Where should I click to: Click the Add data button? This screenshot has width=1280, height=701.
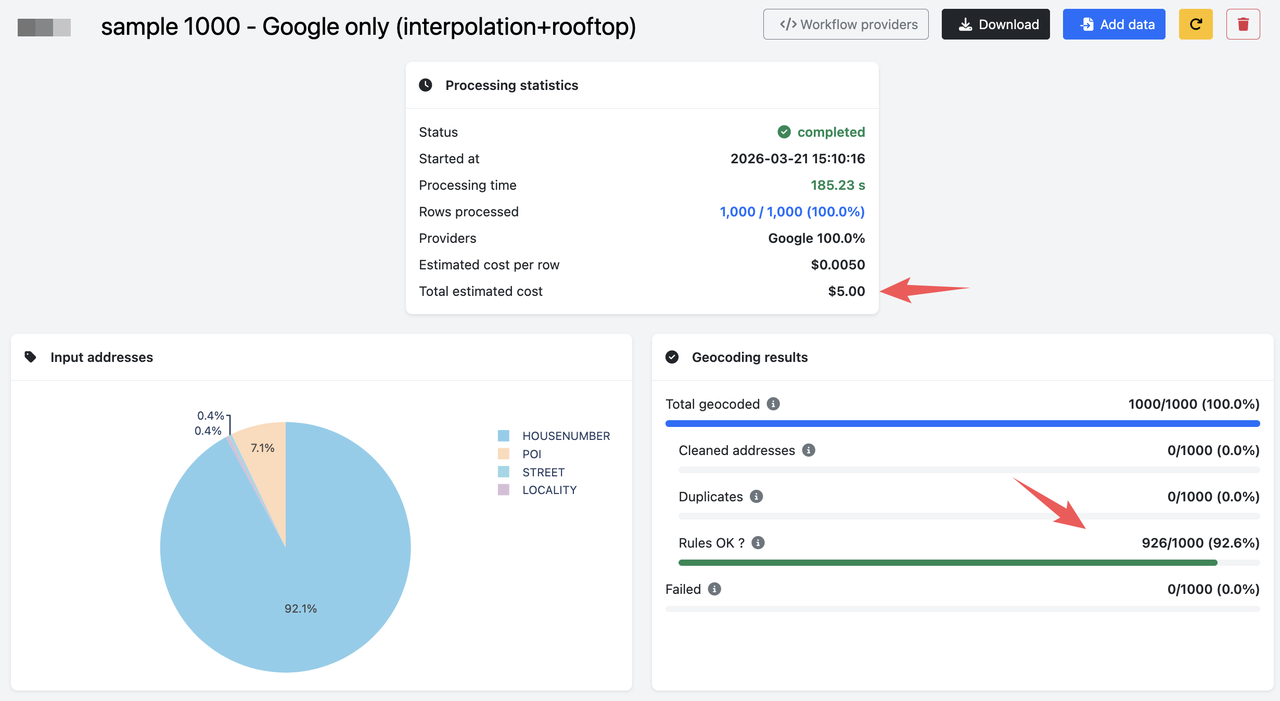[x=1113, y=24]
